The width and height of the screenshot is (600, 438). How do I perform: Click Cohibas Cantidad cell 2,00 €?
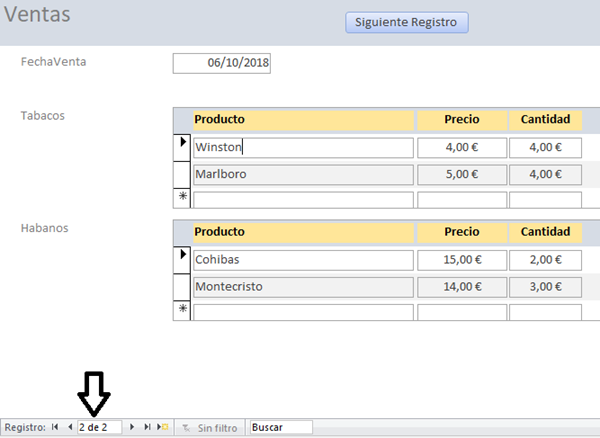[x=545, y=260]
